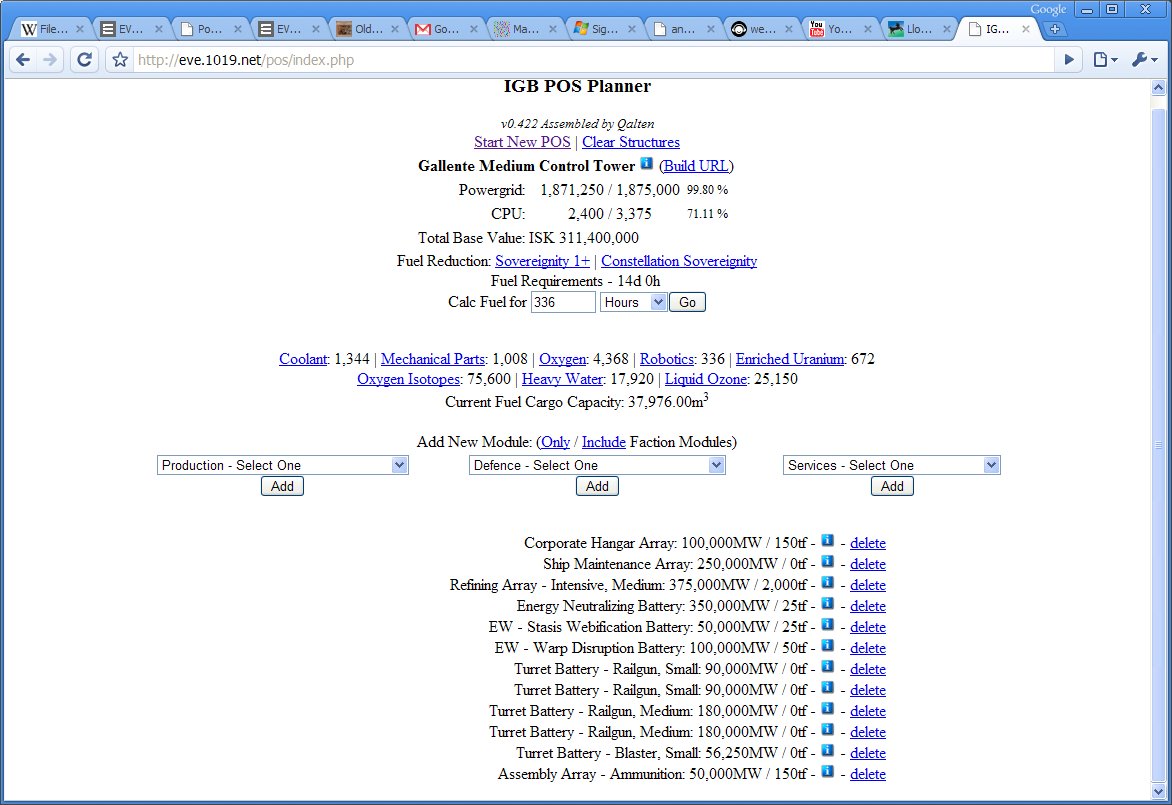Click info icon for Blaster Small turret

tap(827, 750)
